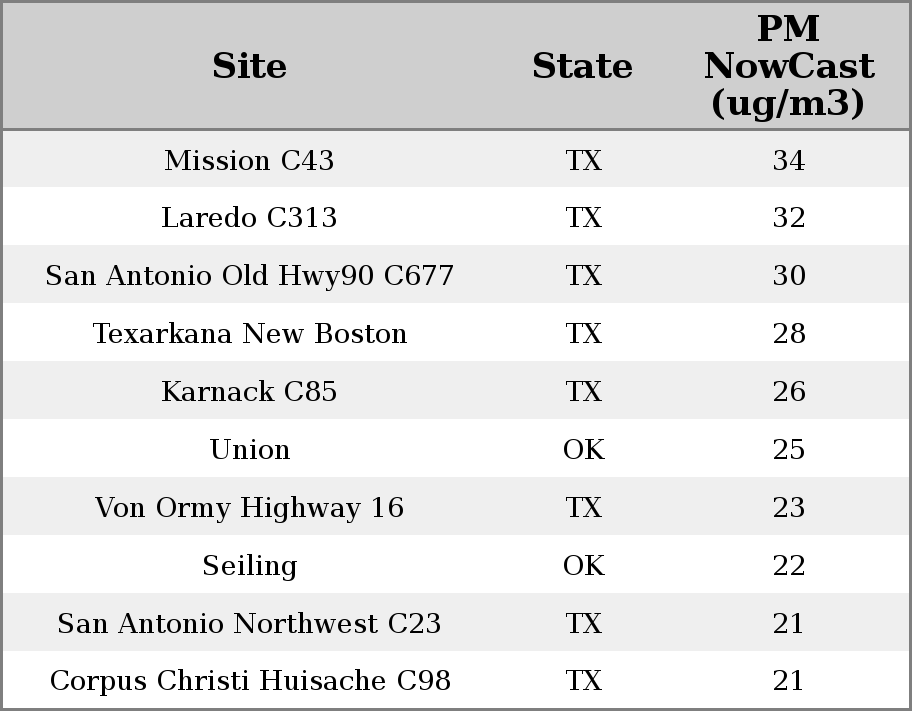Screen dimensions: 912x711
Task: Click Von Ormy Highway 16 site
Action: pyautogui.click(x=249, y=508)
